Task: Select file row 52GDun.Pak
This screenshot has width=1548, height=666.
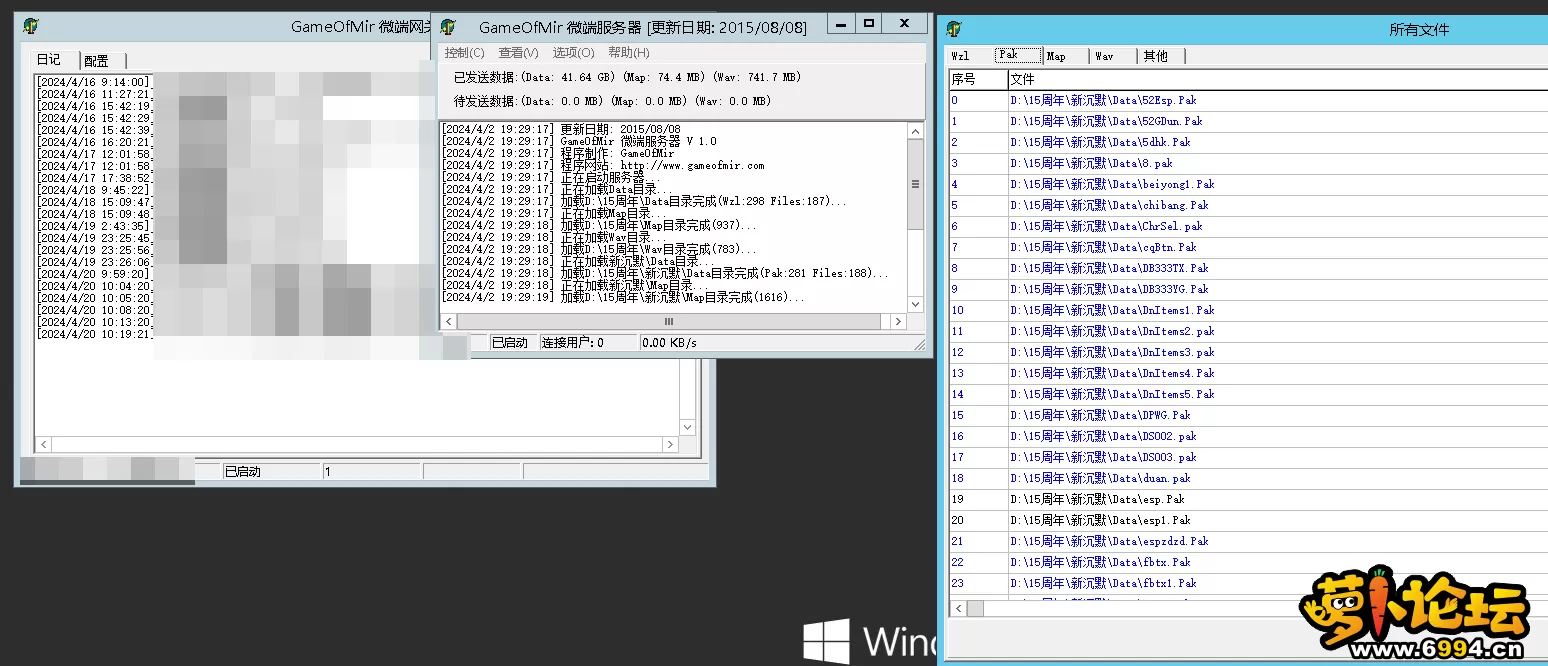Action: [1248, 121]
